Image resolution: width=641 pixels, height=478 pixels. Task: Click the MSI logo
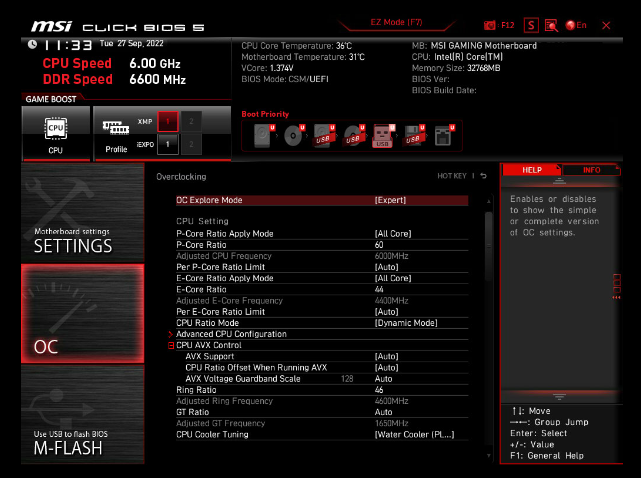tap(52, 26)
